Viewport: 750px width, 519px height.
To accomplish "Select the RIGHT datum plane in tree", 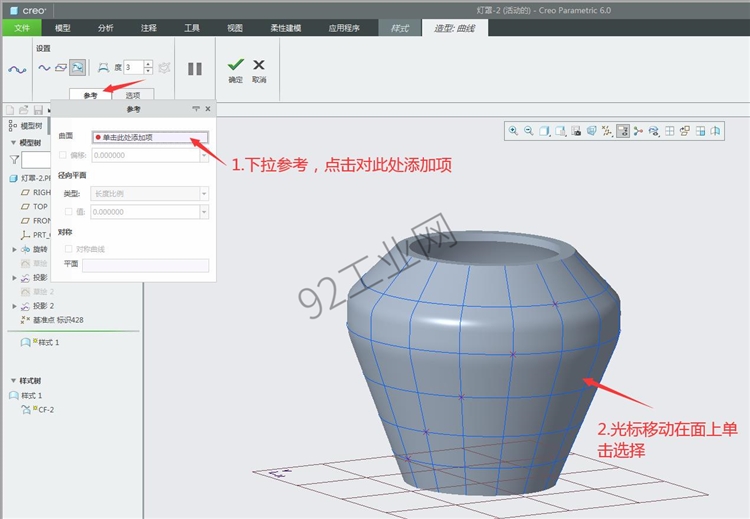I will (x=36, y=192).
